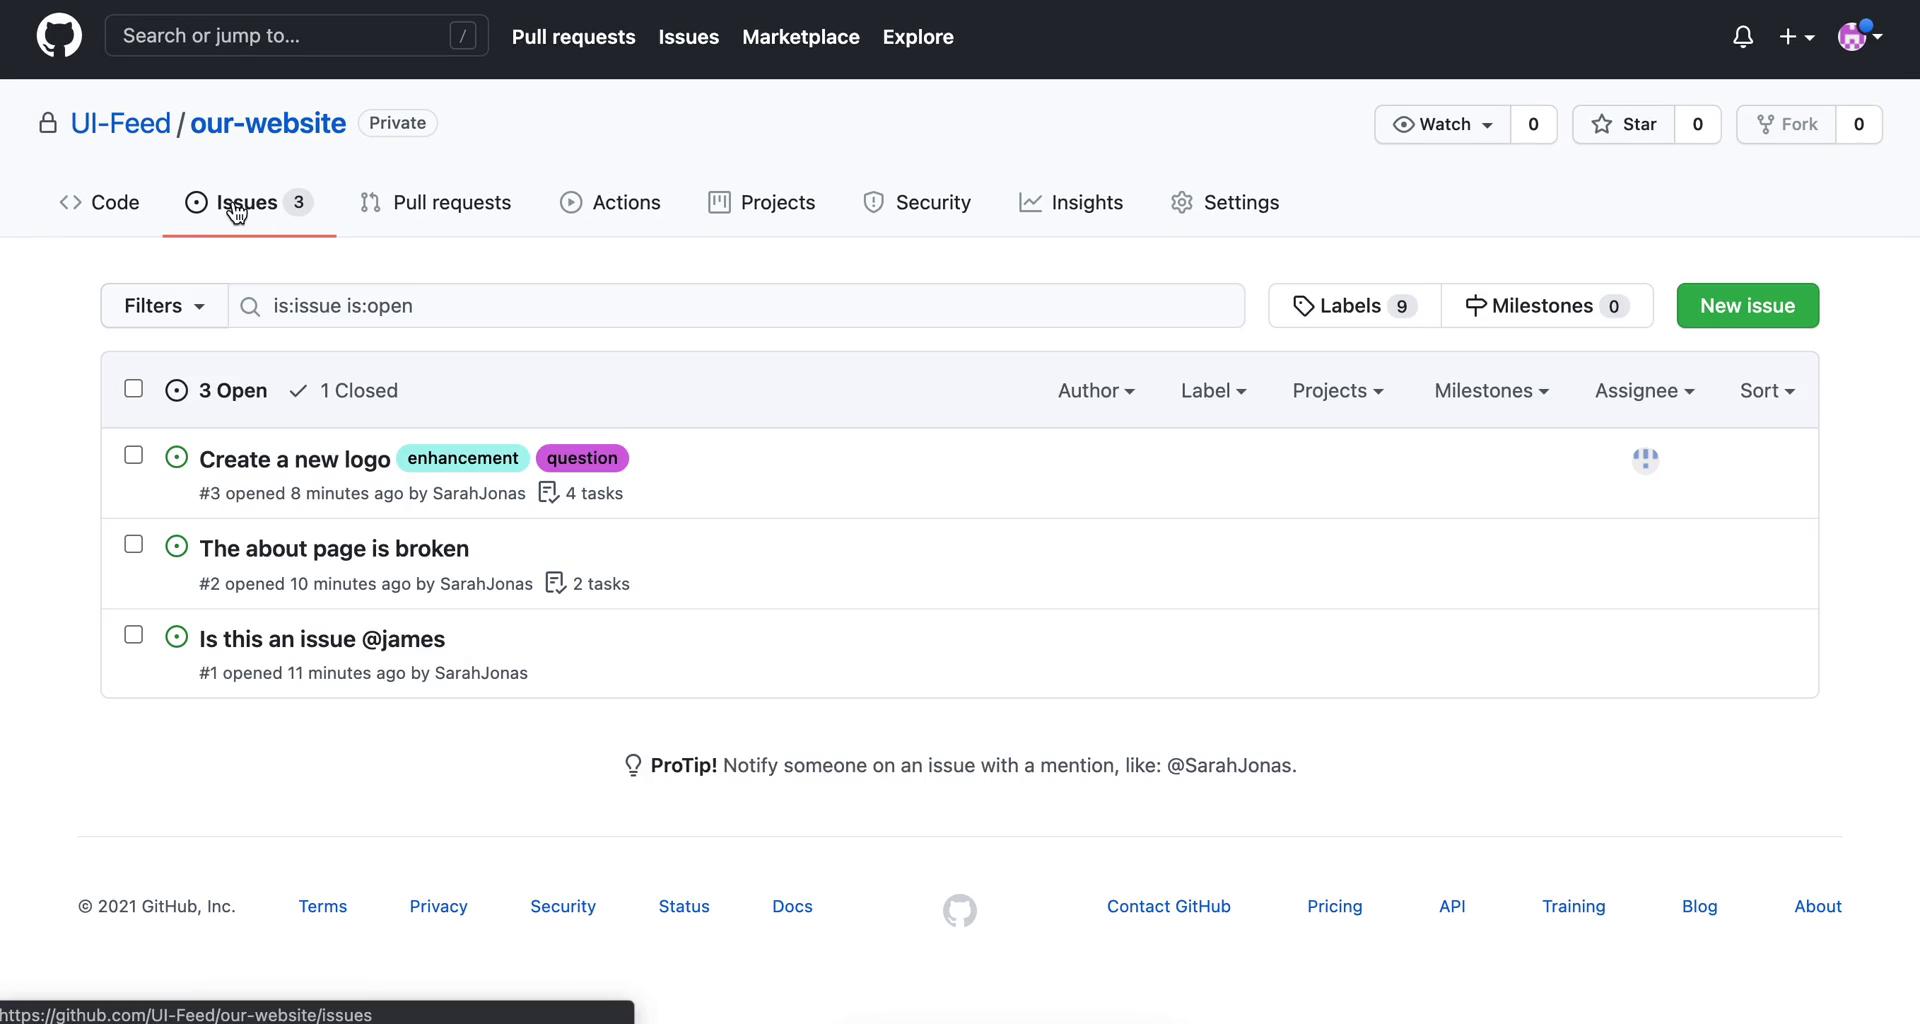1920x1024 pixels.
Task: Click the Fork repository button
Action: pyautogui.click(x=1787, y=124)
